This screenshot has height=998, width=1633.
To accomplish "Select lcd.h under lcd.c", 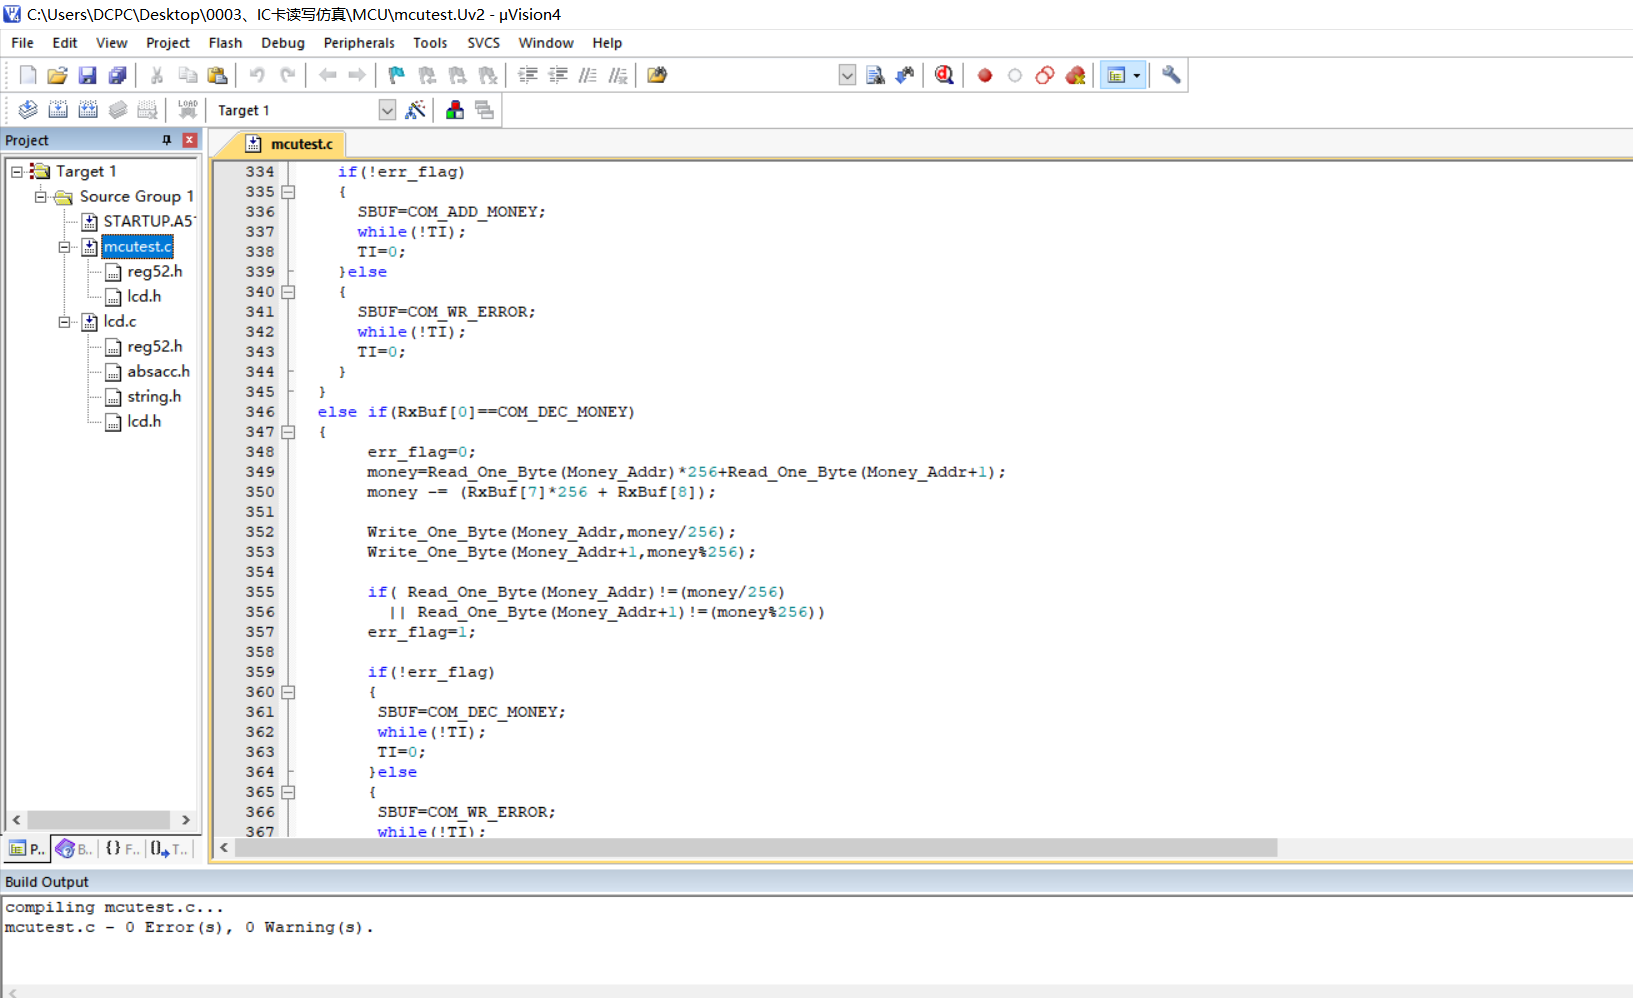I will tap(144, 421).
